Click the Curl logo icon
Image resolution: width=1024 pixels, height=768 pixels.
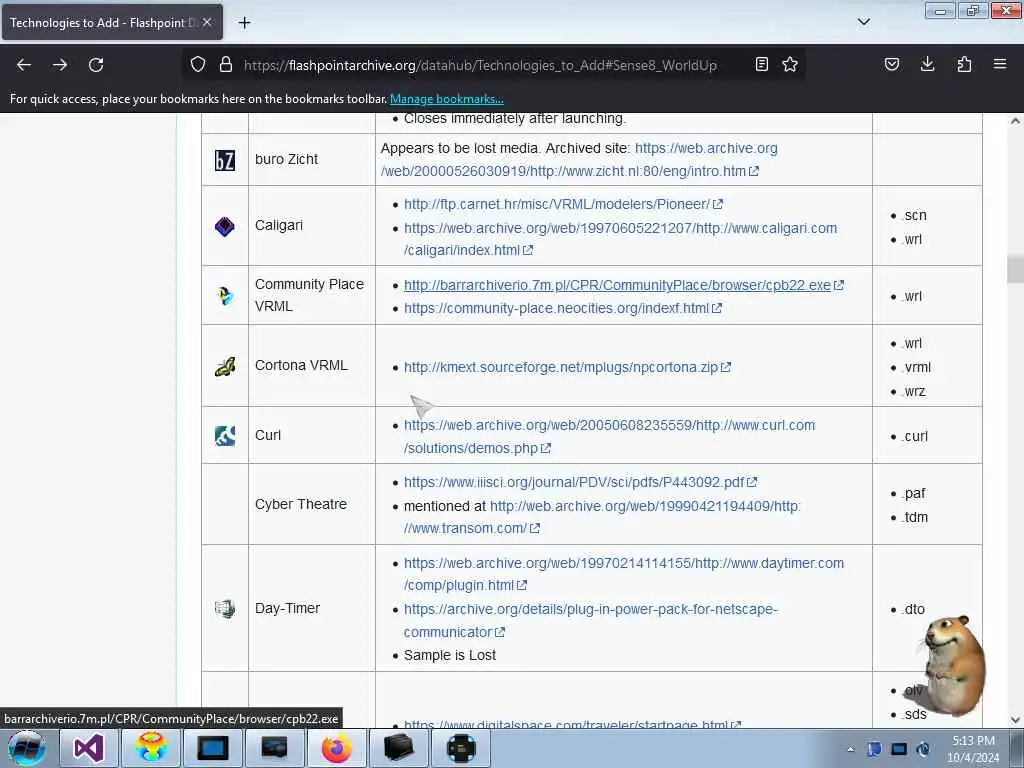pyautogui.click(x=225, y=436)
